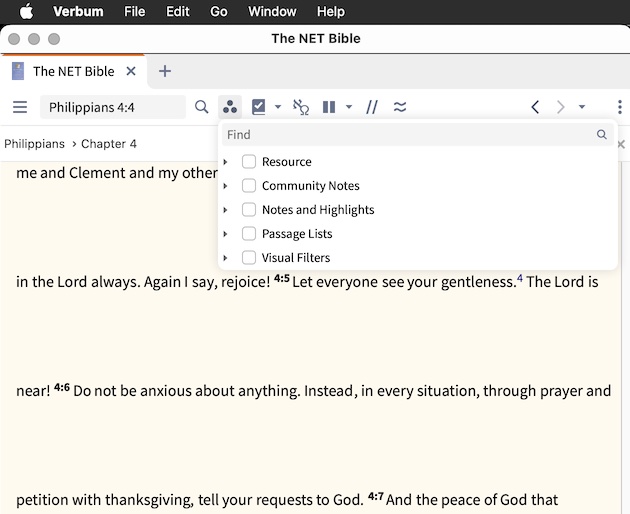Close The NET Bible tab
Image resolution: width=630 pixels, height=514 pixels.
click(131, 71)
